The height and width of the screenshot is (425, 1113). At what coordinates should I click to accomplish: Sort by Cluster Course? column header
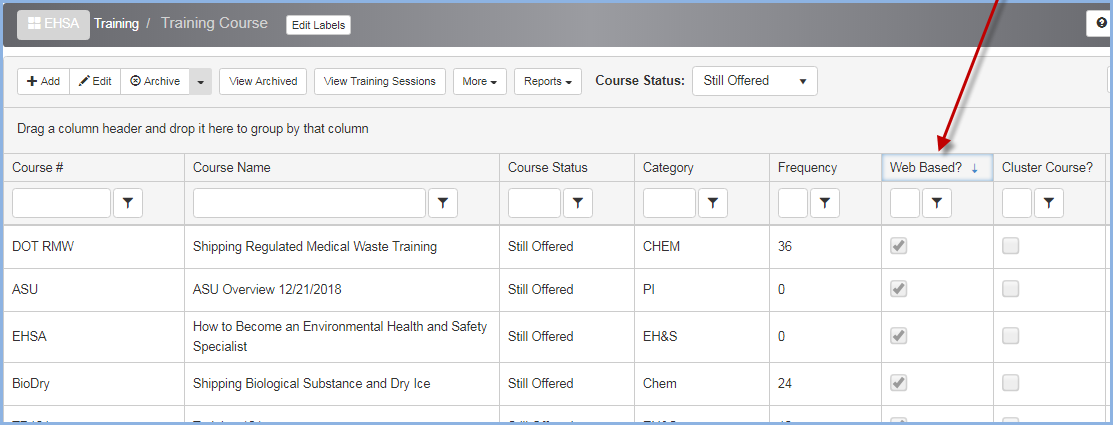[1048, 167]
